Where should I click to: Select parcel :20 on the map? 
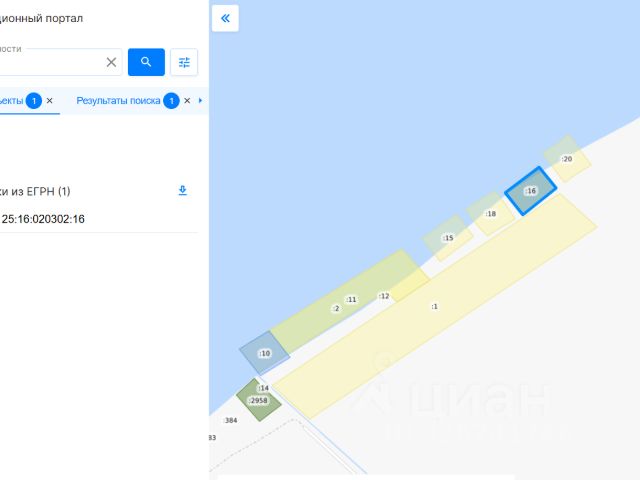coord(567,159)
